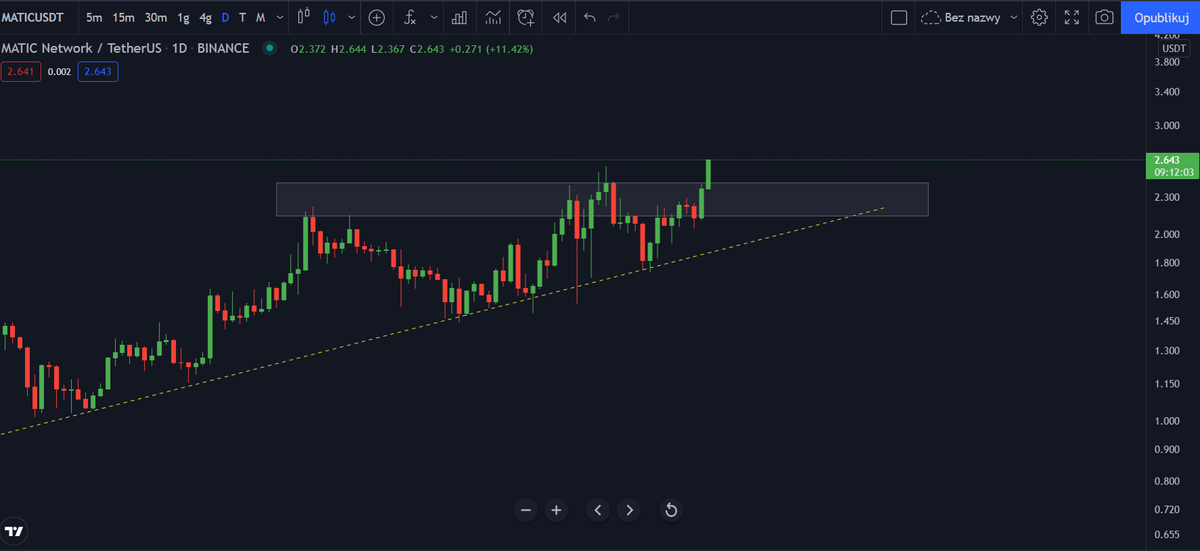Image resolution: width=1200 pixels, height=551 pixels.
Task: Click the redo arrow
Action: point(614,17)
